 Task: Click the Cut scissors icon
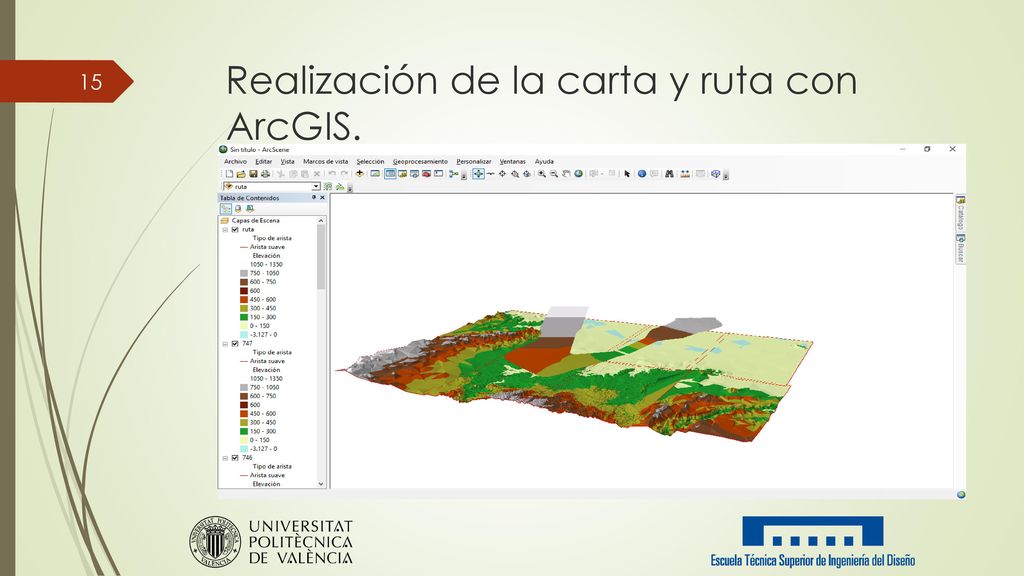pyautogui.click(x=281, y=174)
